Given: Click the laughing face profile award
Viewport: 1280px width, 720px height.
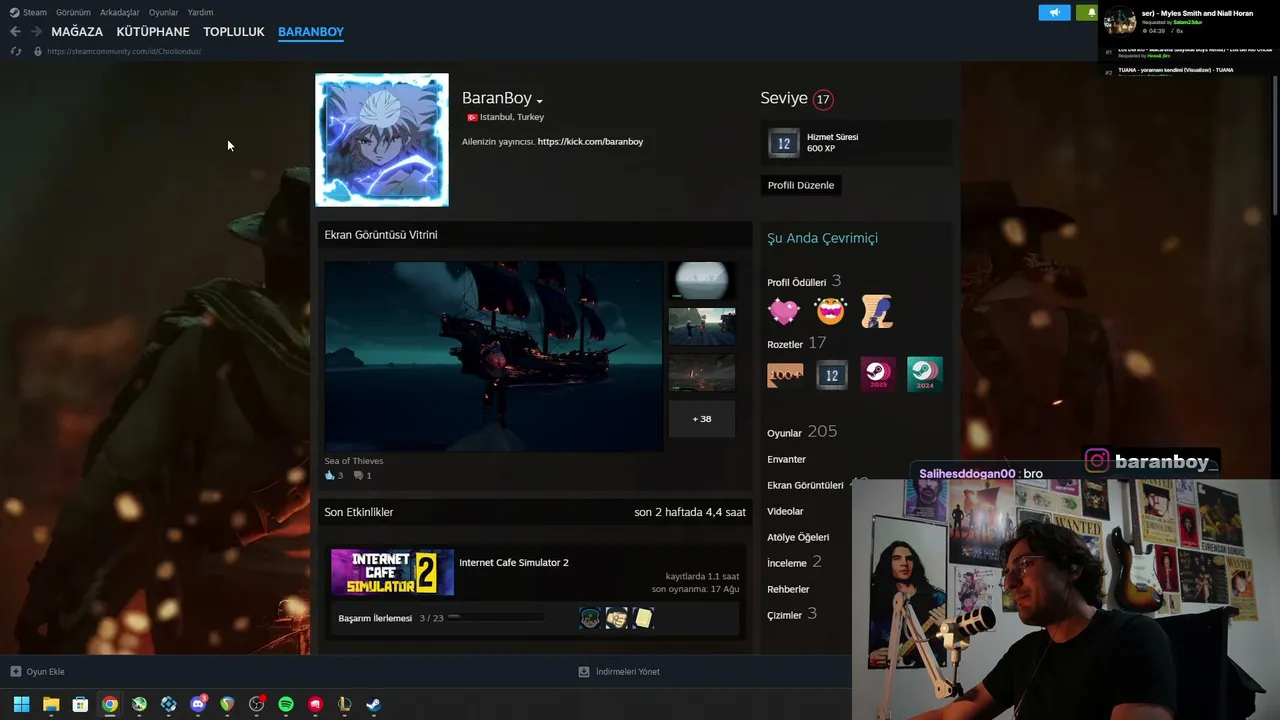Looking at the screenshot, I should click(x=830, y=312).
